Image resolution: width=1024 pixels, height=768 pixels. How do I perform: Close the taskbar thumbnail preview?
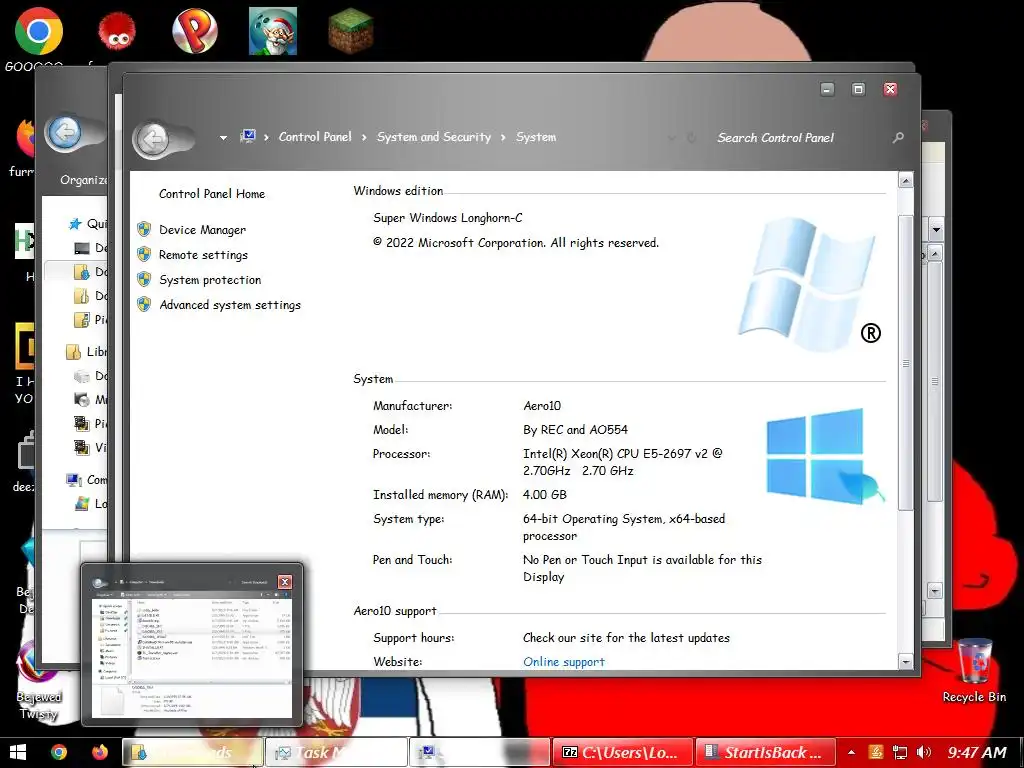[x=285, y=582]
